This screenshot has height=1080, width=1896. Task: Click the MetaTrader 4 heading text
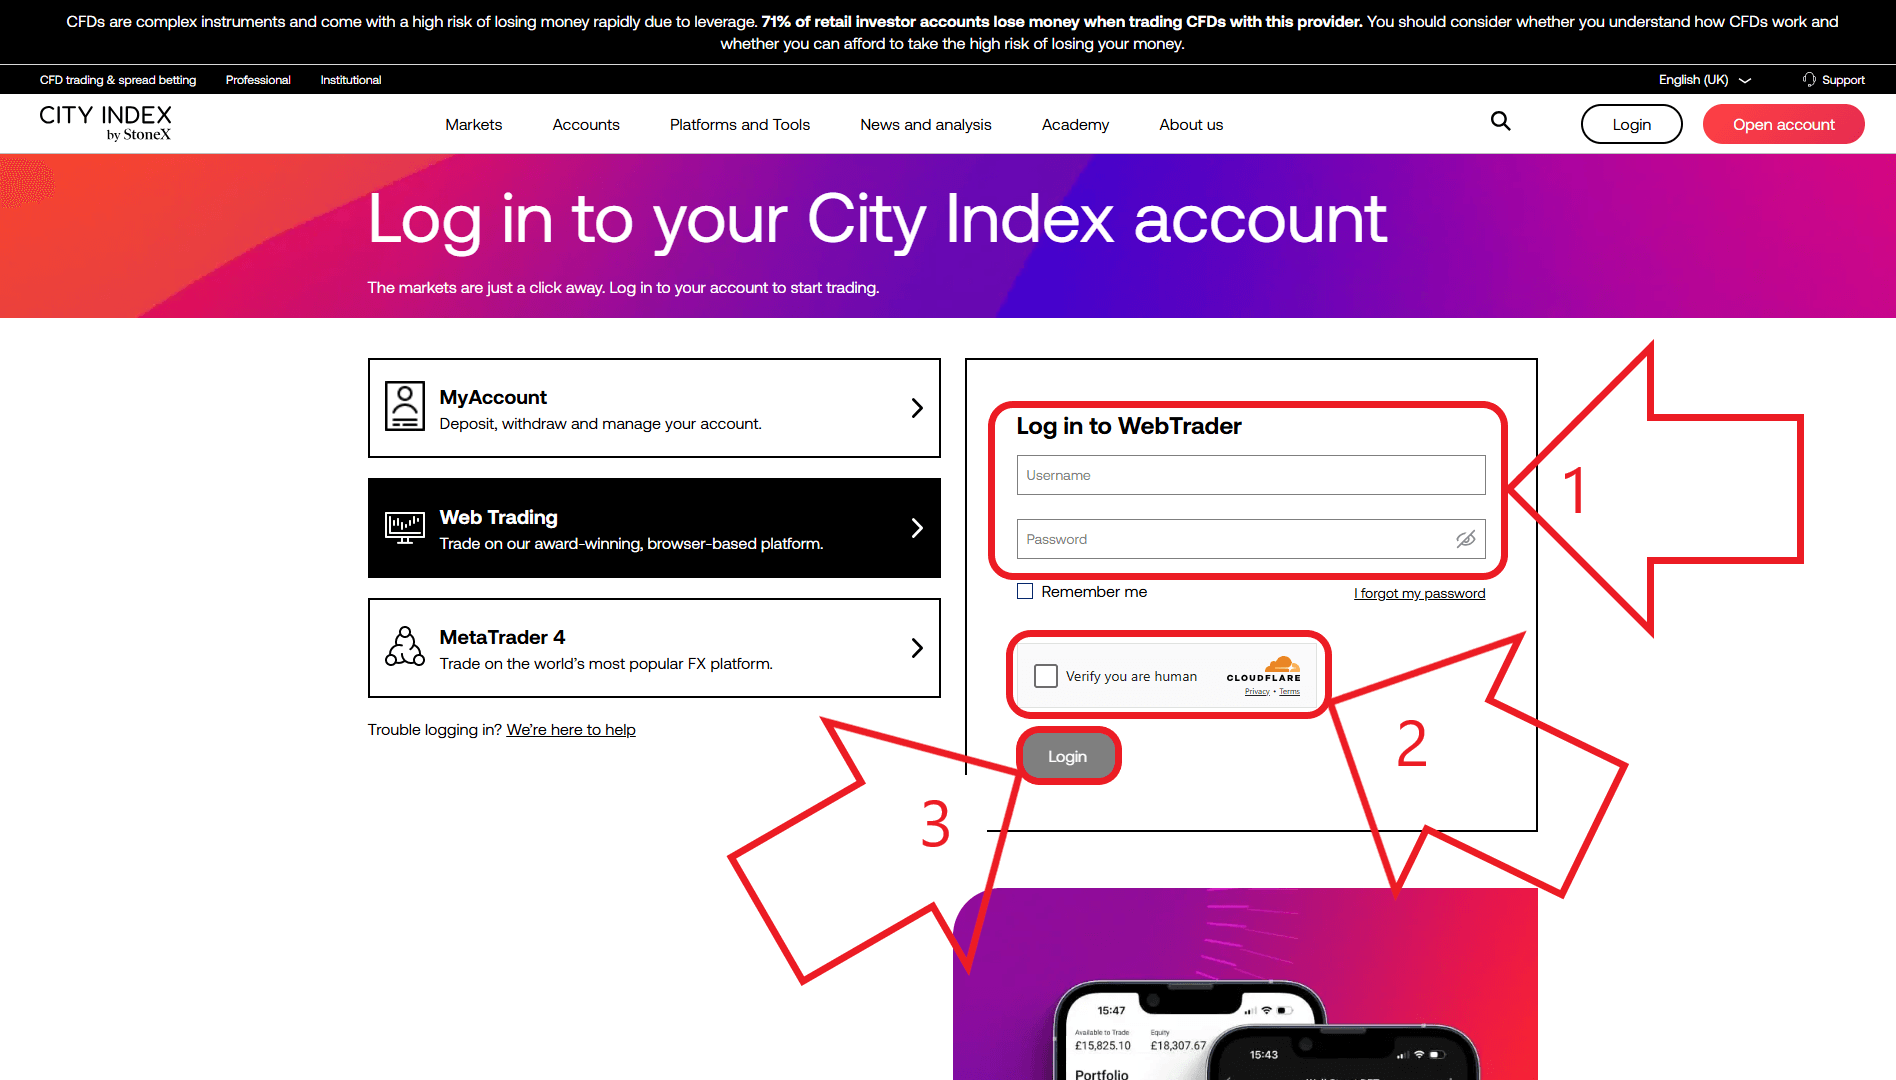tap(502, 637)
